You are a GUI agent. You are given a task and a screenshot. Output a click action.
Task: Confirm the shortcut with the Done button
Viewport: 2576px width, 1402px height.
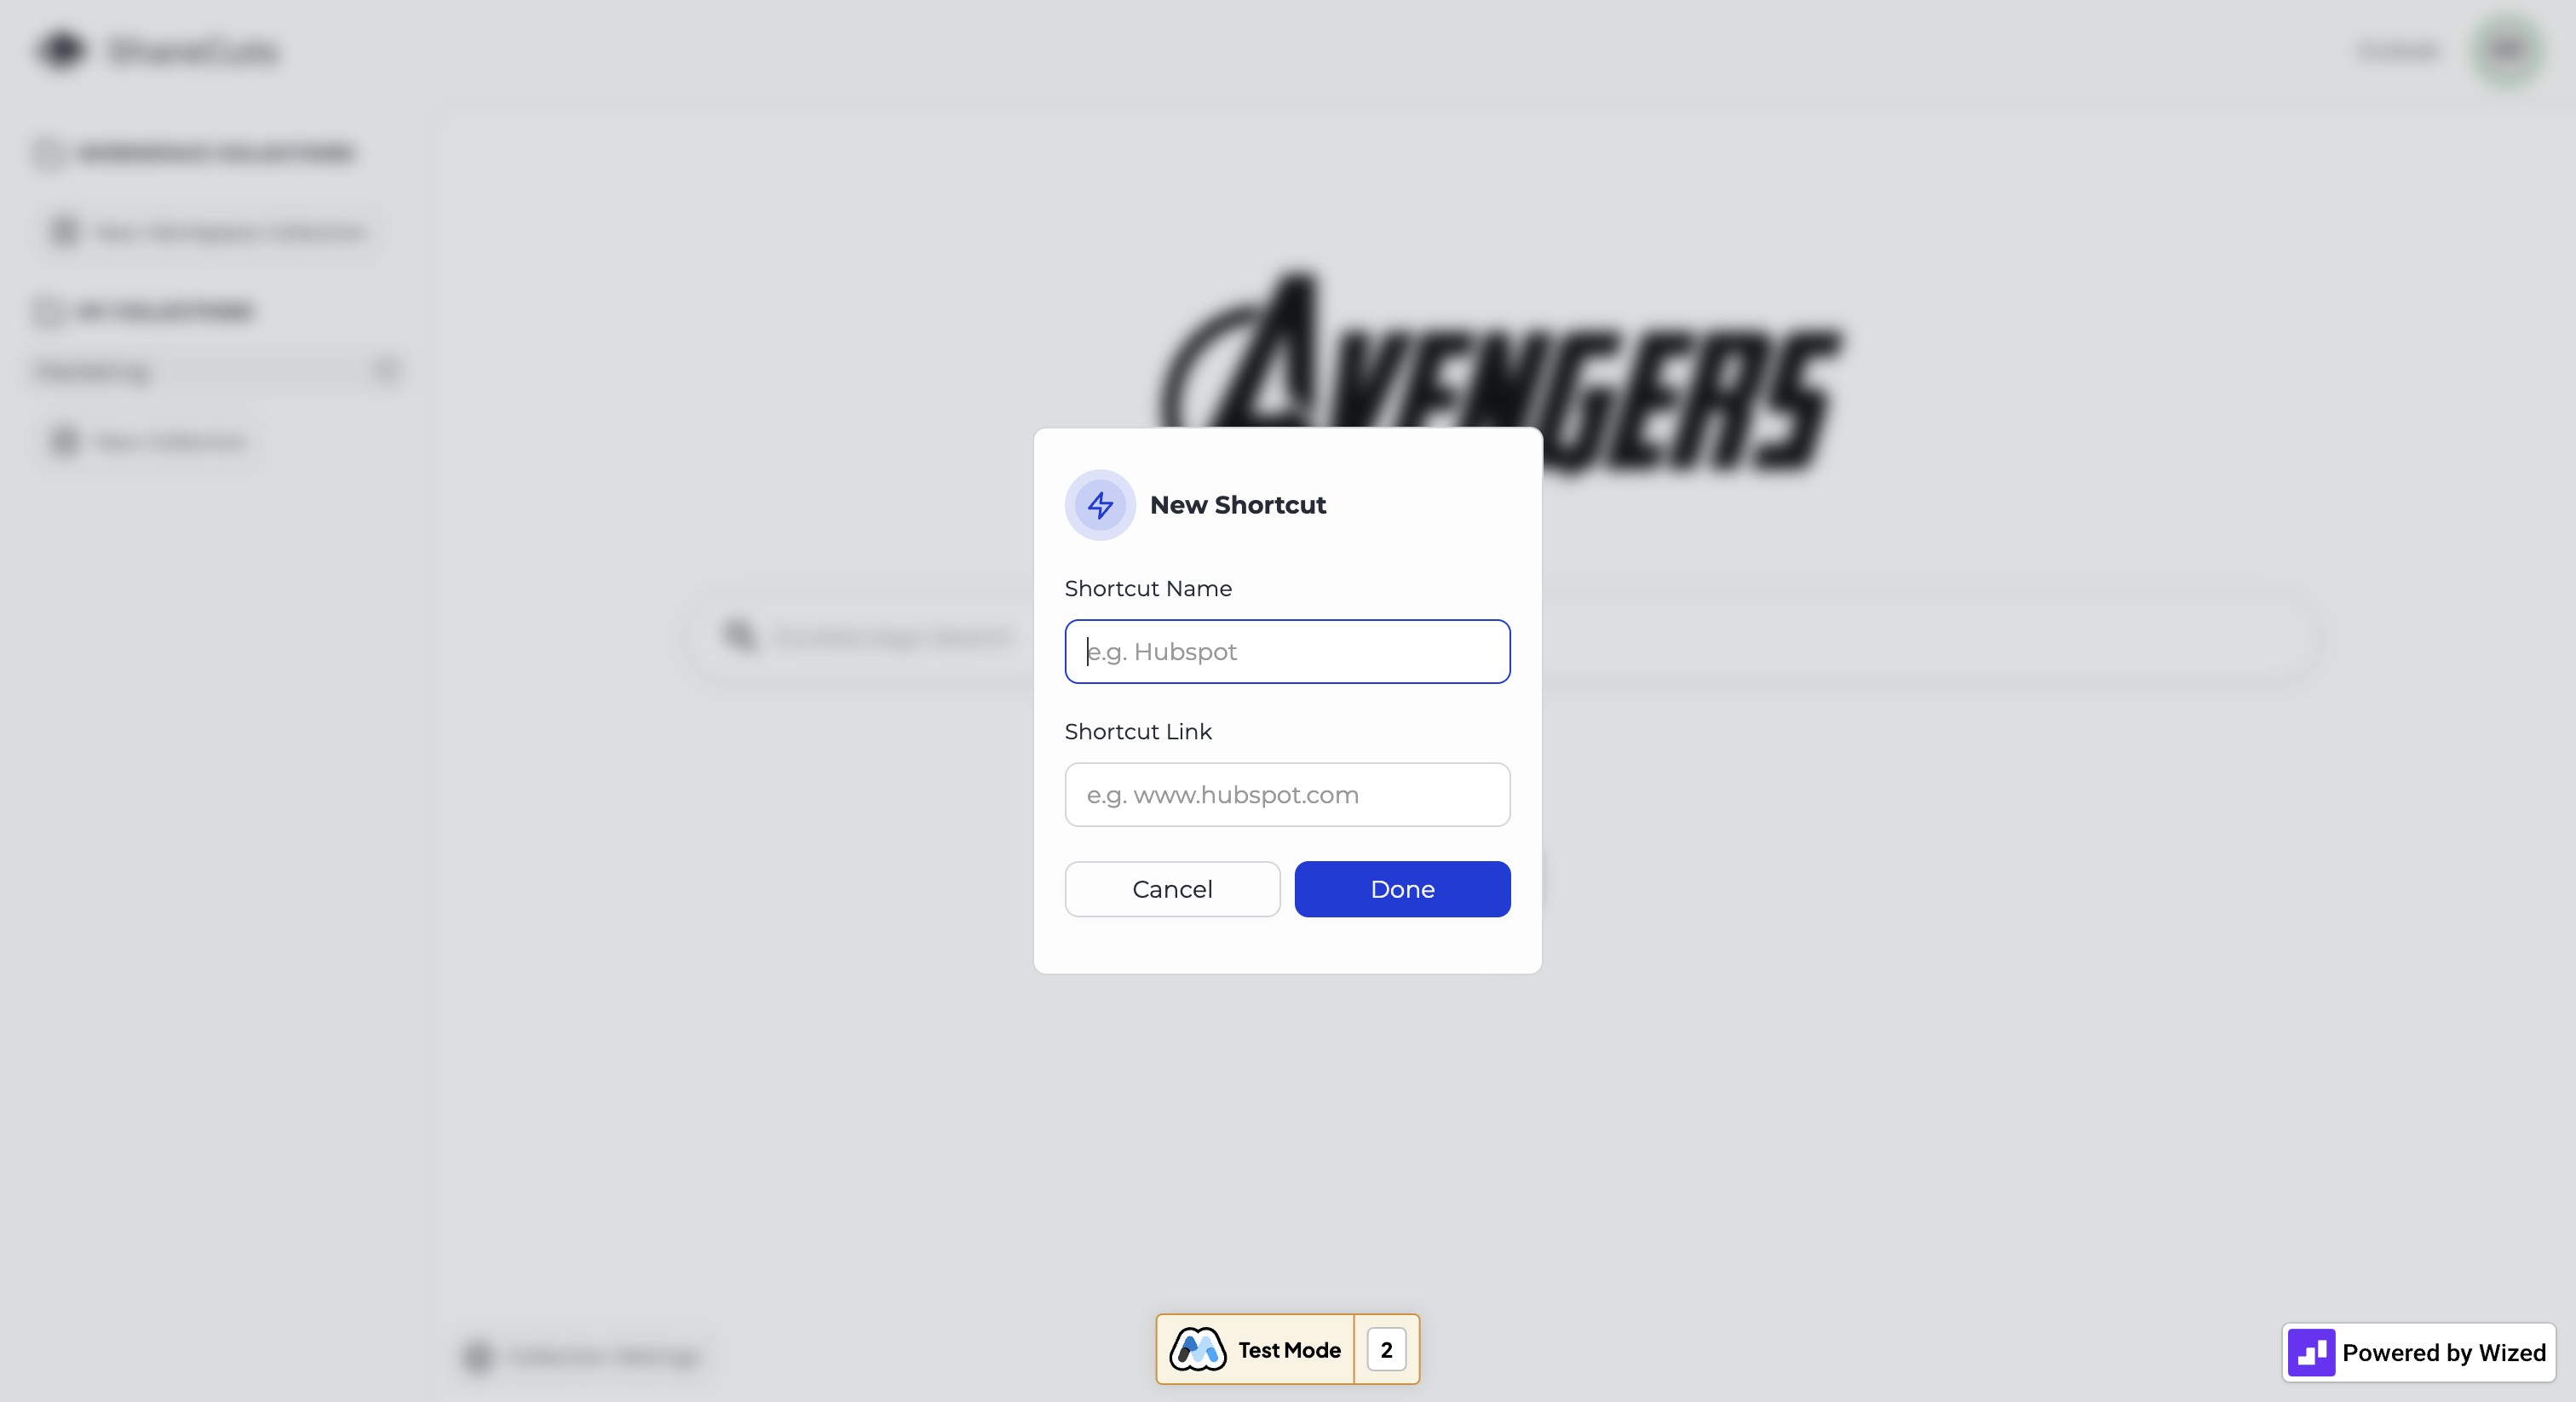[x=1402, y=889]
